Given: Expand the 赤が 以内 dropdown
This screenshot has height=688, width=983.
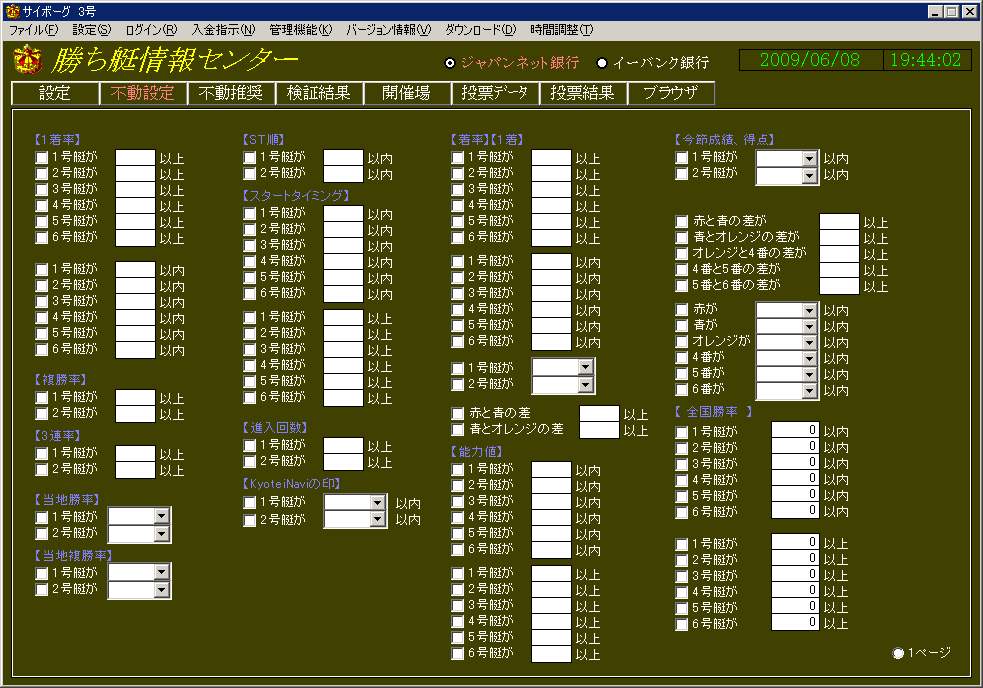Looking at the screenshot, I should click(809, 310).
